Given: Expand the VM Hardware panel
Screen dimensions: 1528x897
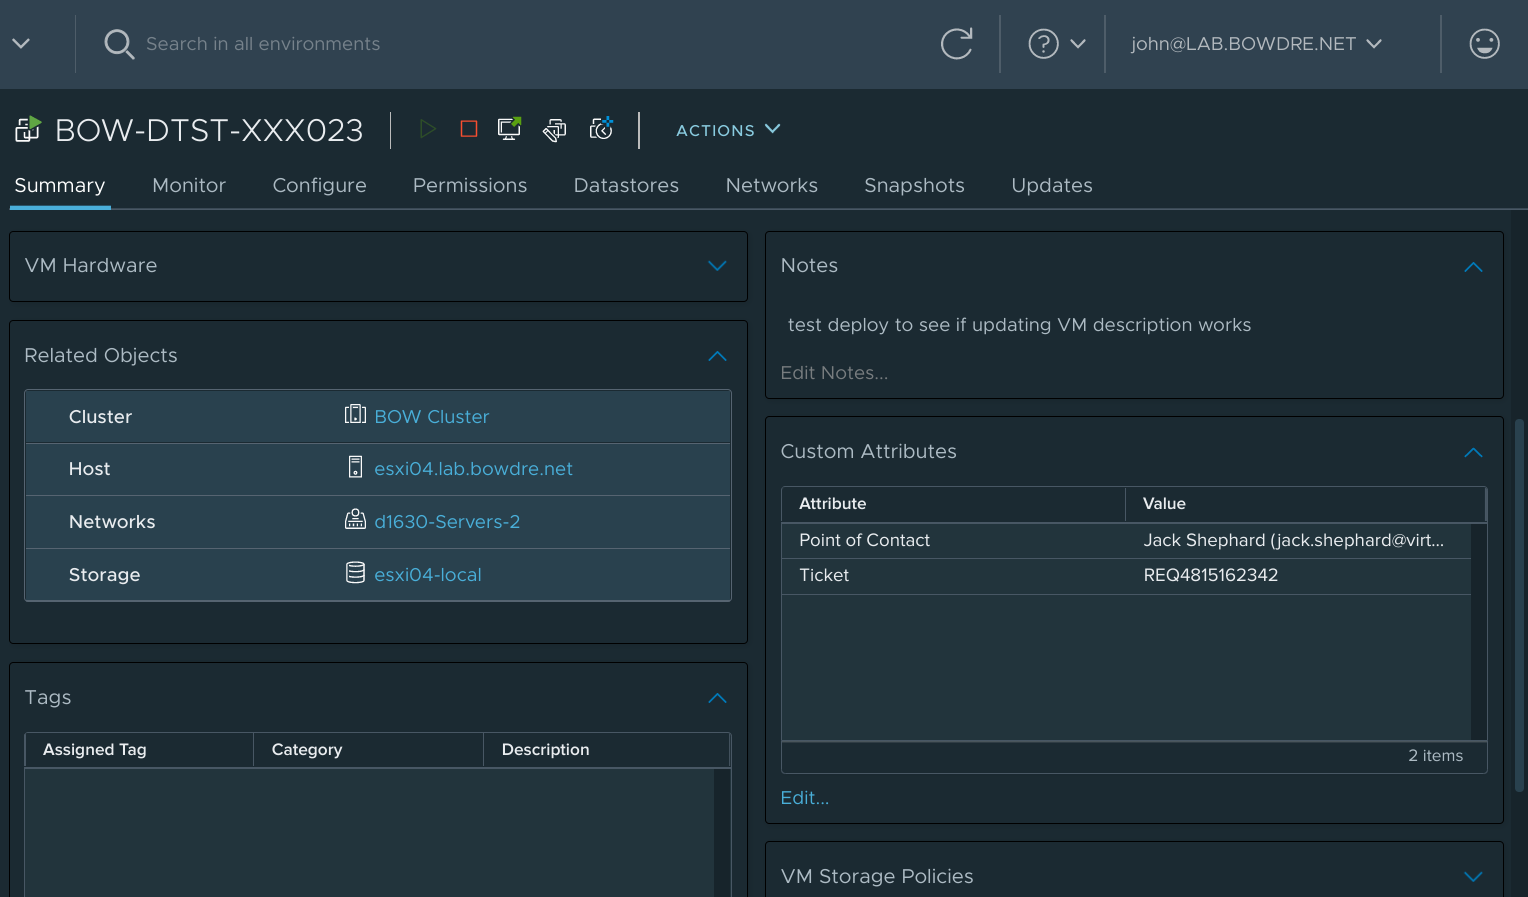Looking at the screenshot, I should point(717,266).
